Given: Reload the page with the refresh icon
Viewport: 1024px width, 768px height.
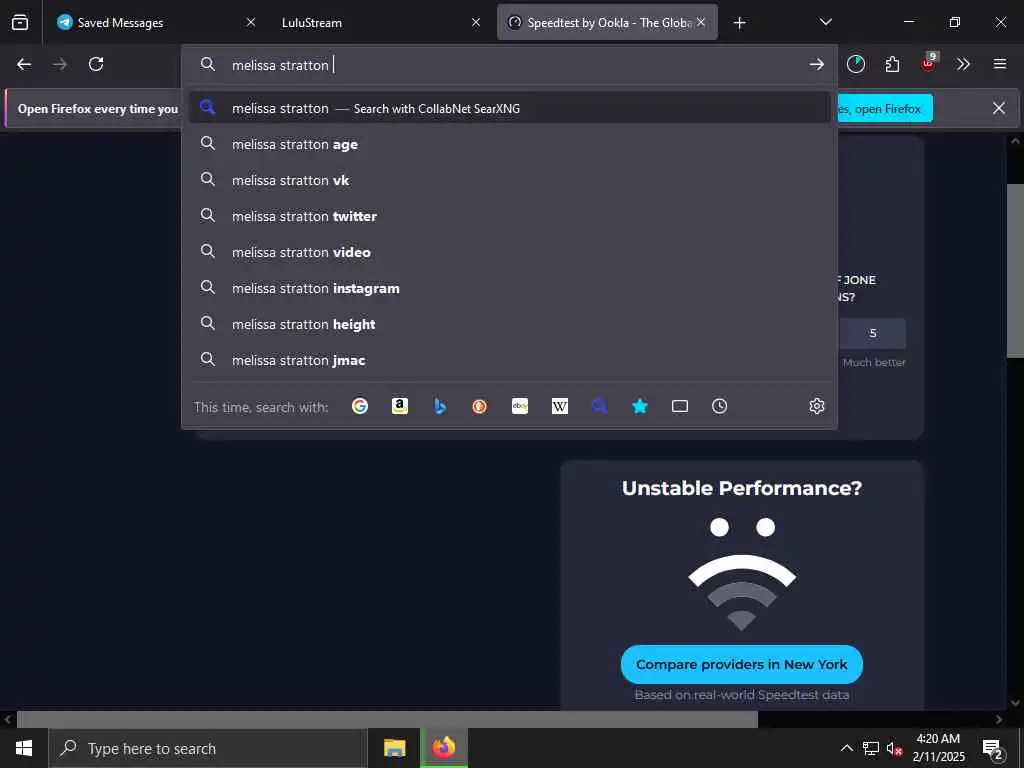Looking at the screenshot, I should [96, 64].
